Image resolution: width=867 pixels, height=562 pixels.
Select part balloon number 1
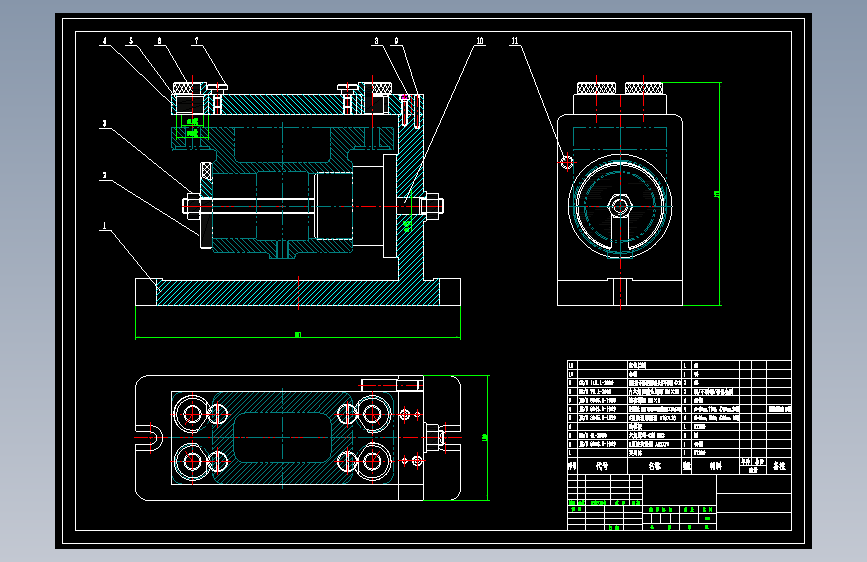[104, 225]
